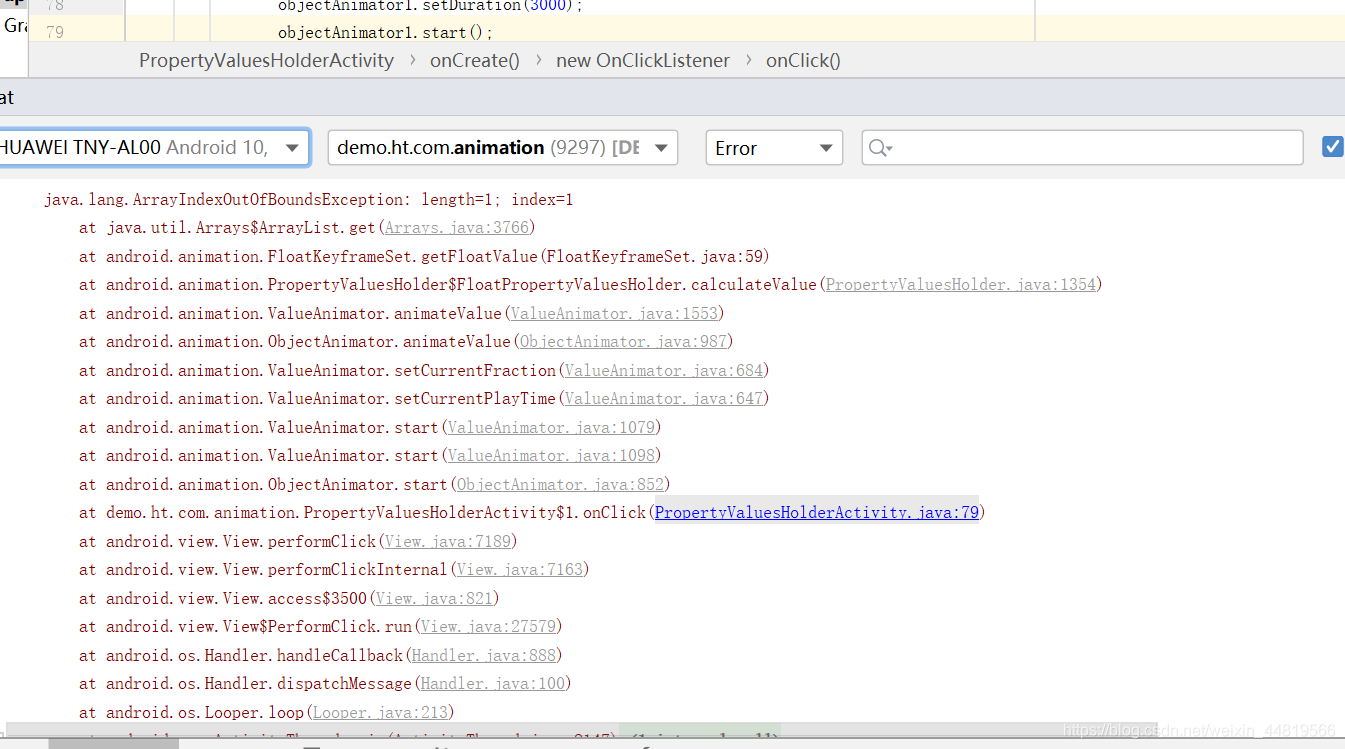
Task: Click the ArrayIndexOutOfBoundsException message line
Action: tap(308, 200)
